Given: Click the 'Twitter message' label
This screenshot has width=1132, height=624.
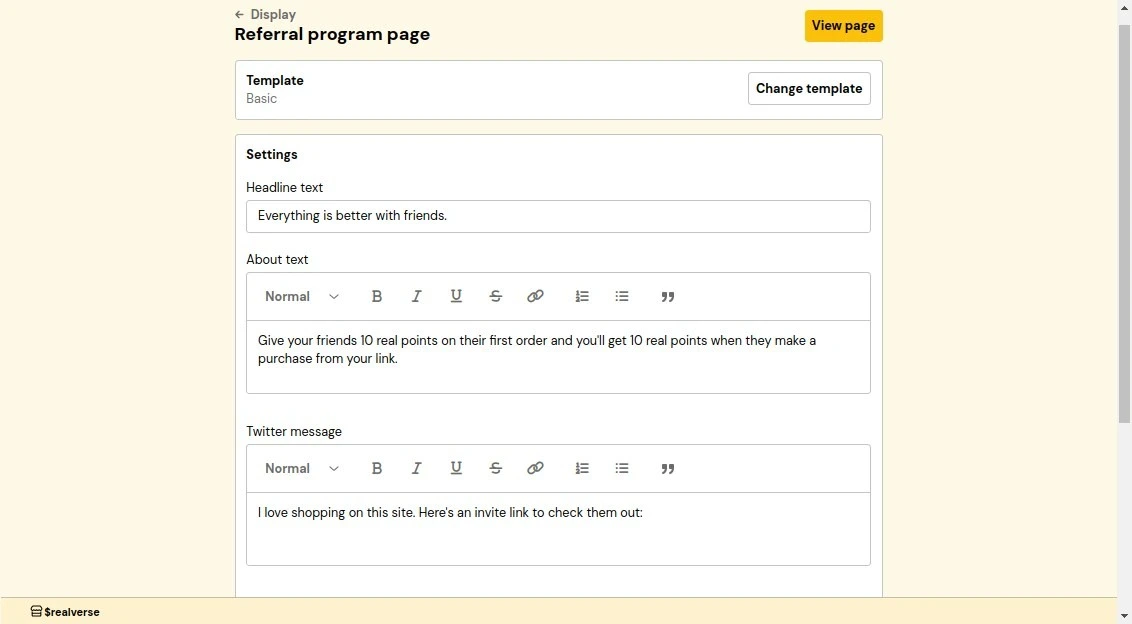Looking at the screenshot, I should pyautogui.click(x=294, y=432).
